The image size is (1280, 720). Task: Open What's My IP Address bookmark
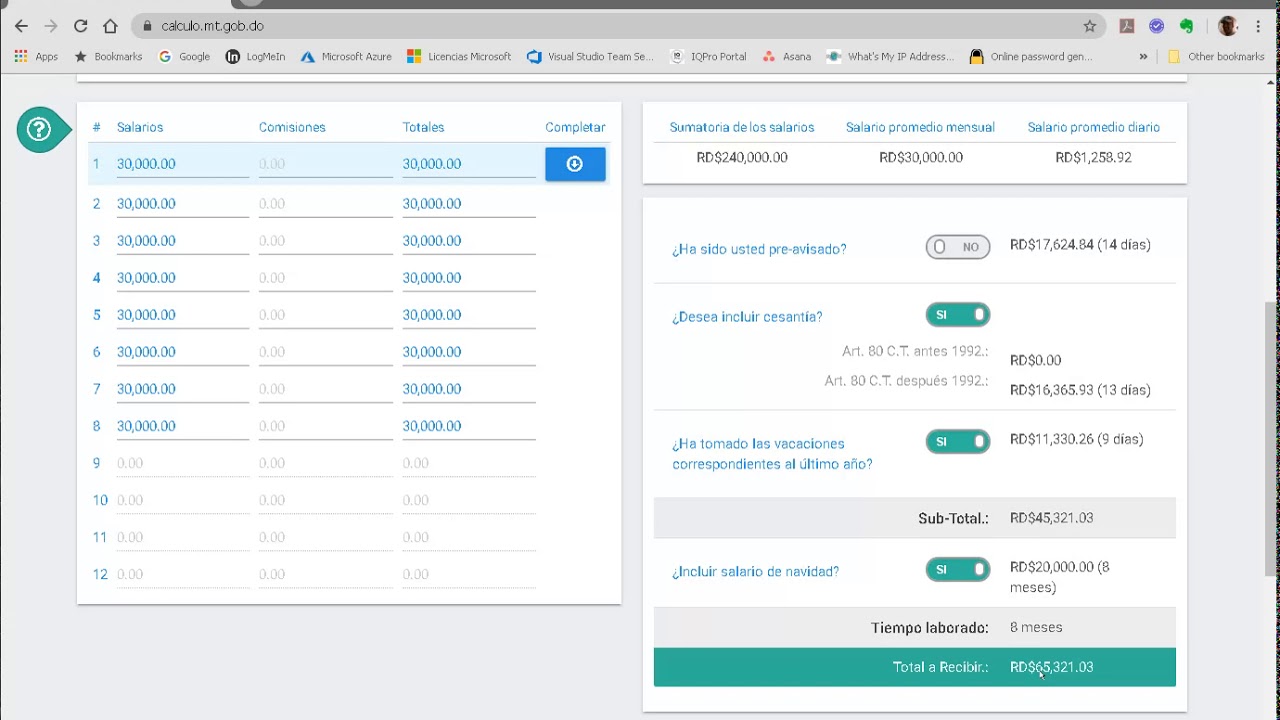tap(890, 57)
